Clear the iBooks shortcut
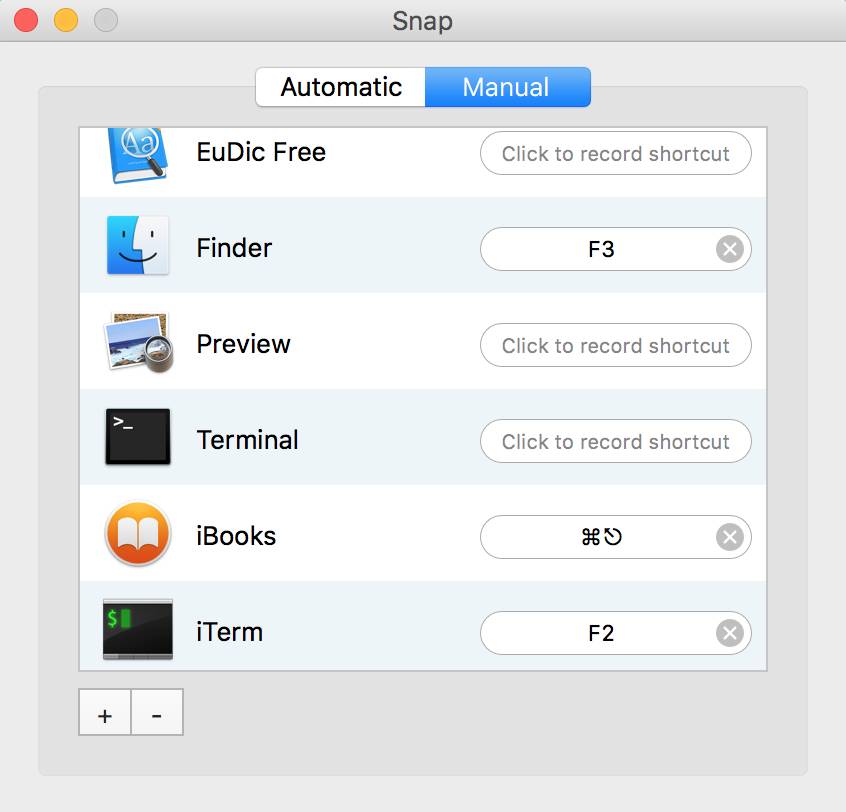Image resolution: width=846 pixels, height=812 pixels. (730, 537)
